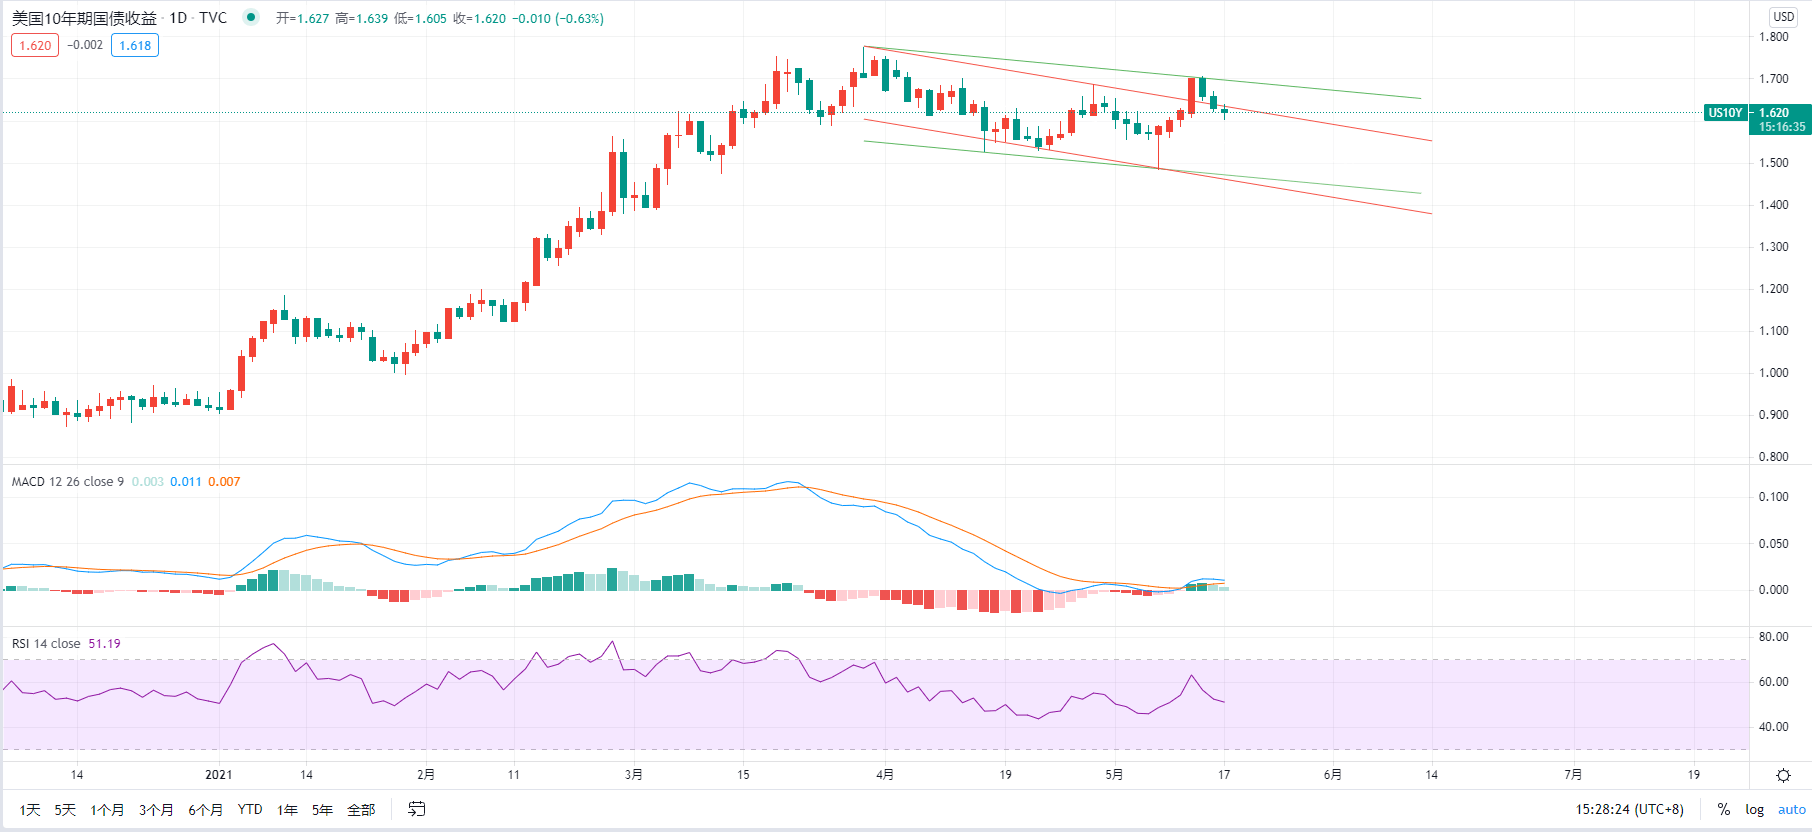
Task: Click the 15:16:35 countdown under price label
Action: (x=1782, y=127)
